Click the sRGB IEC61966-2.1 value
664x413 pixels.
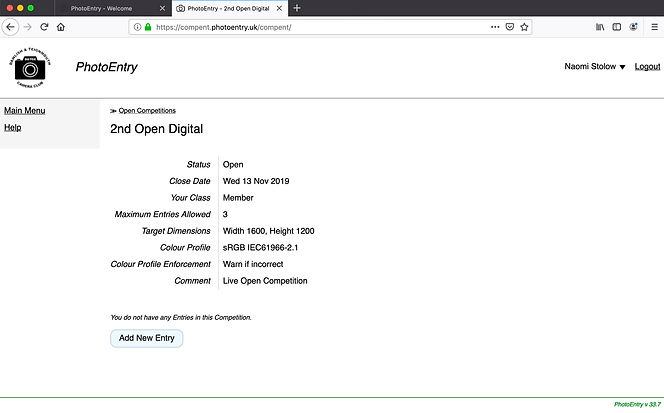(x=260, y=247)
